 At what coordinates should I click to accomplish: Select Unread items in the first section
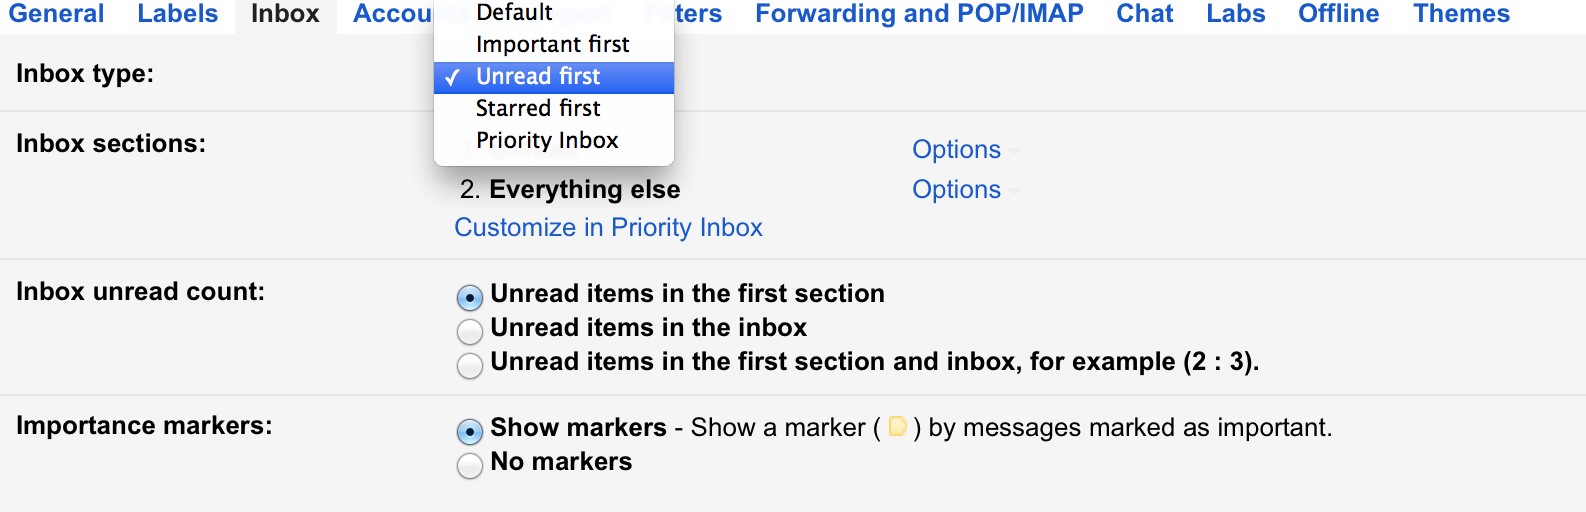(x=469, y=297)
